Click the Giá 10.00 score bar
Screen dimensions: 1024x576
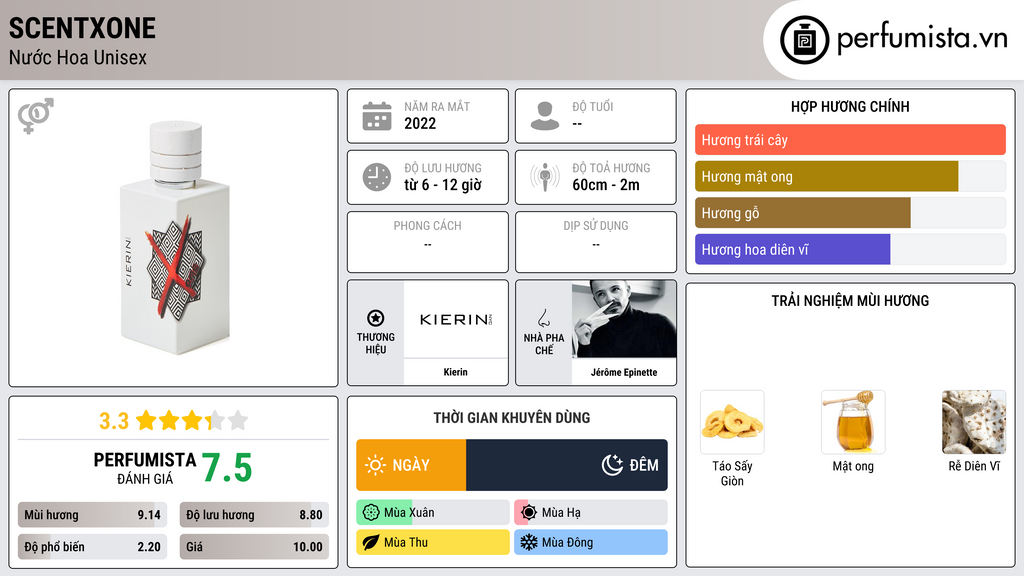[x=254, y=547]
